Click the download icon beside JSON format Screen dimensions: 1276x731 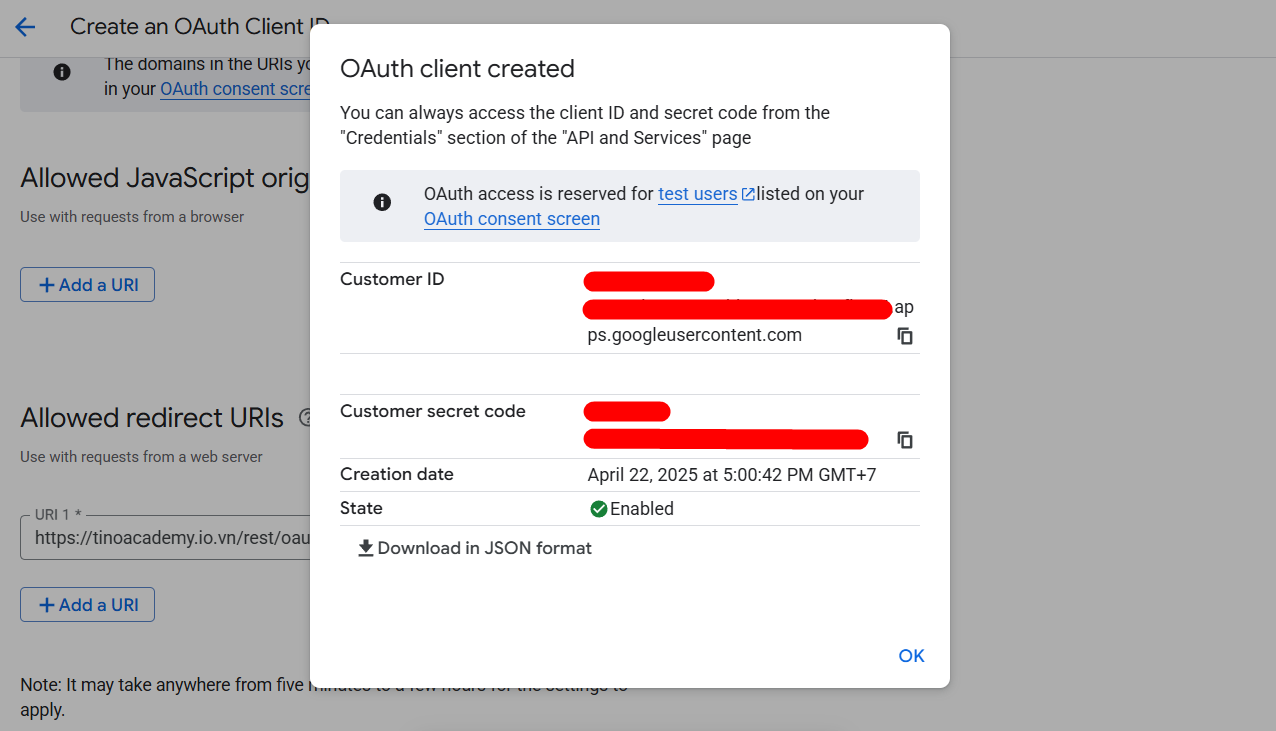[x=366, y=548]
